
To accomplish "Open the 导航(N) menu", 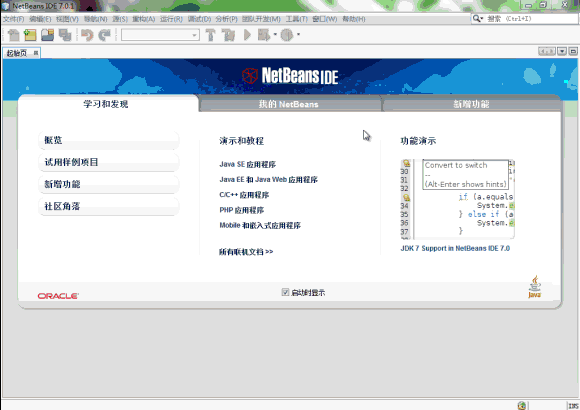I will coord(95,19).
